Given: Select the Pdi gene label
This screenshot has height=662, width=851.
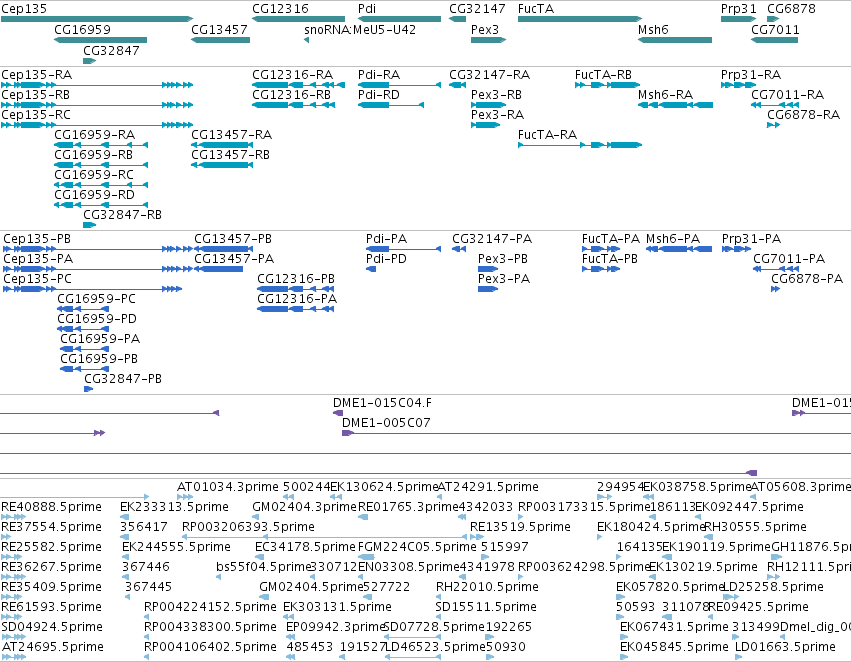Looking at the screenshot, I should (367, 9).
